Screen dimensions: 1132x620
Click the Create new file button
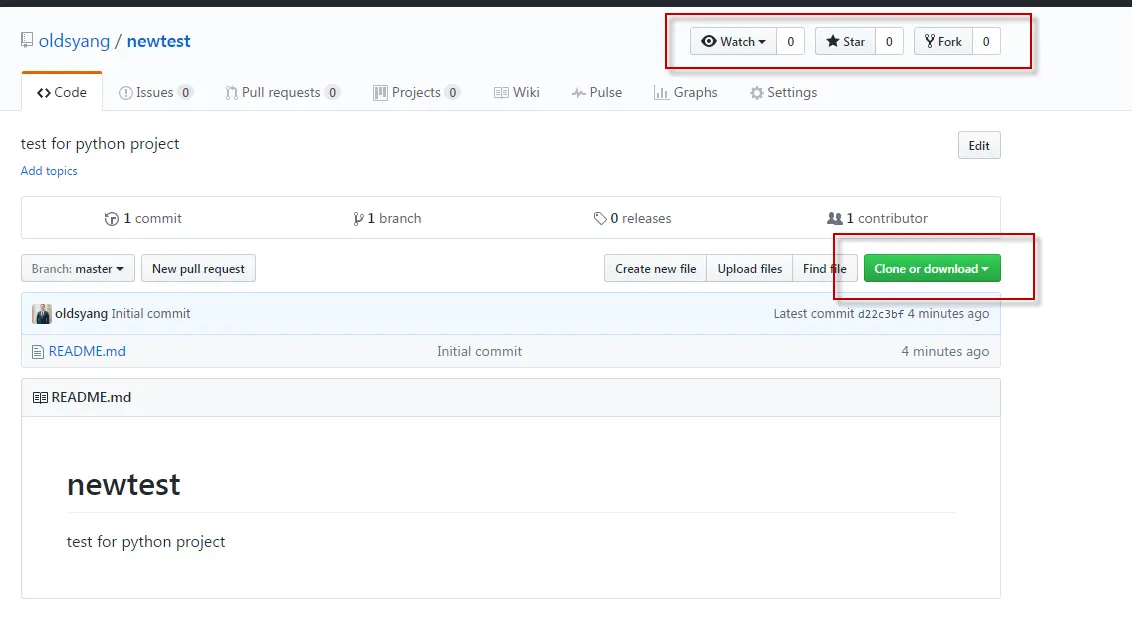click(656, 268)
